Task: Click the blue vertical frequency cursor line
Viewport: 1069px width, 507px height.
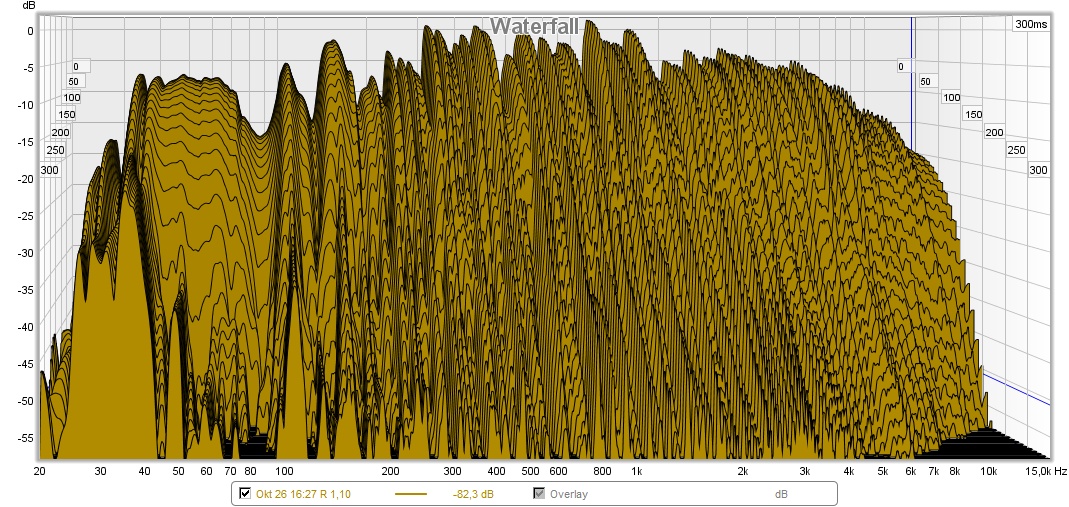Action: (912, 82)
